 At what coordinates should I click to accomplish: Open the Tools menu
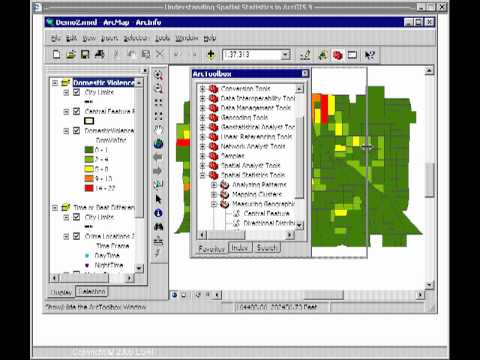point(162,38)
